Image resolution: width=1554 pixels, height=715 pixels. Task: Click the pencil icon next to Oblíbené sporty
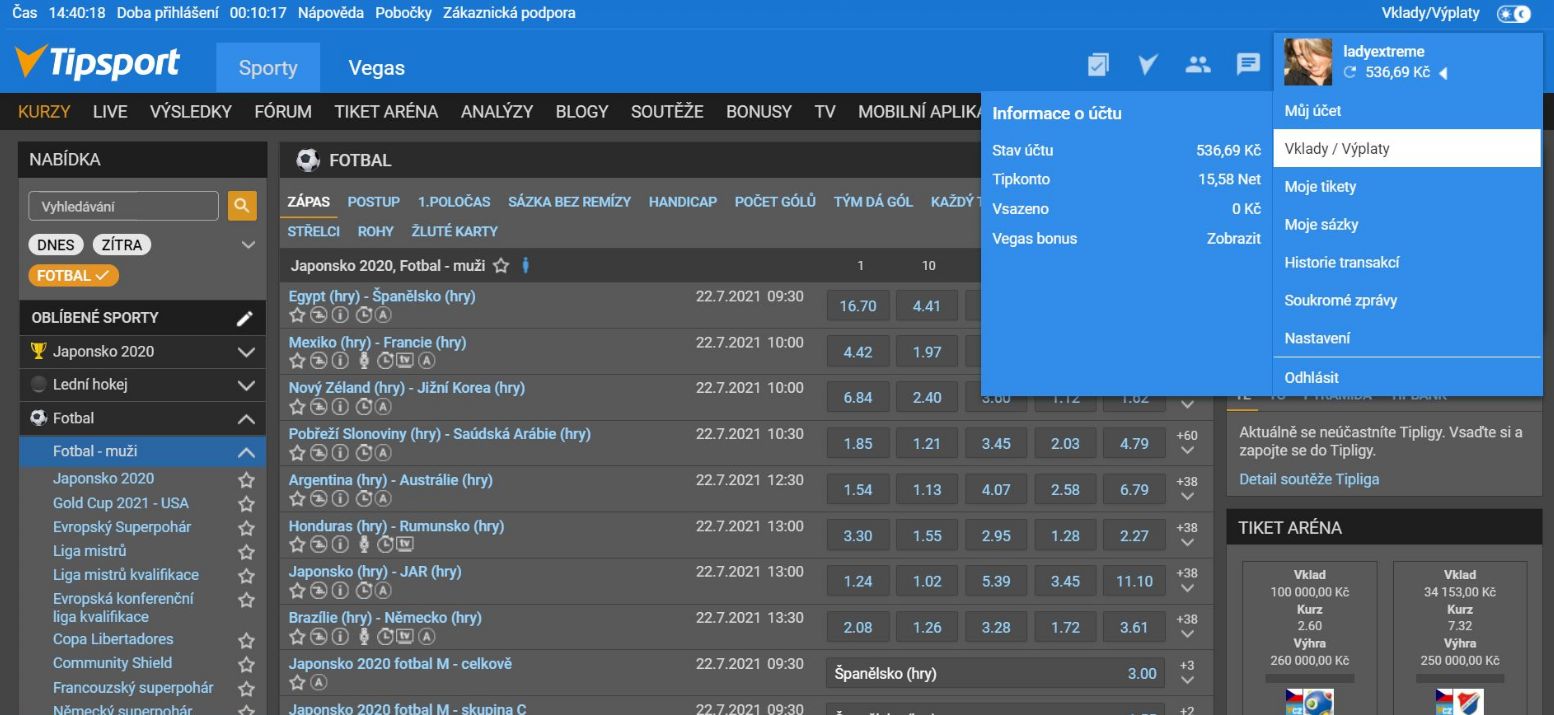click(x=245, y=318)
